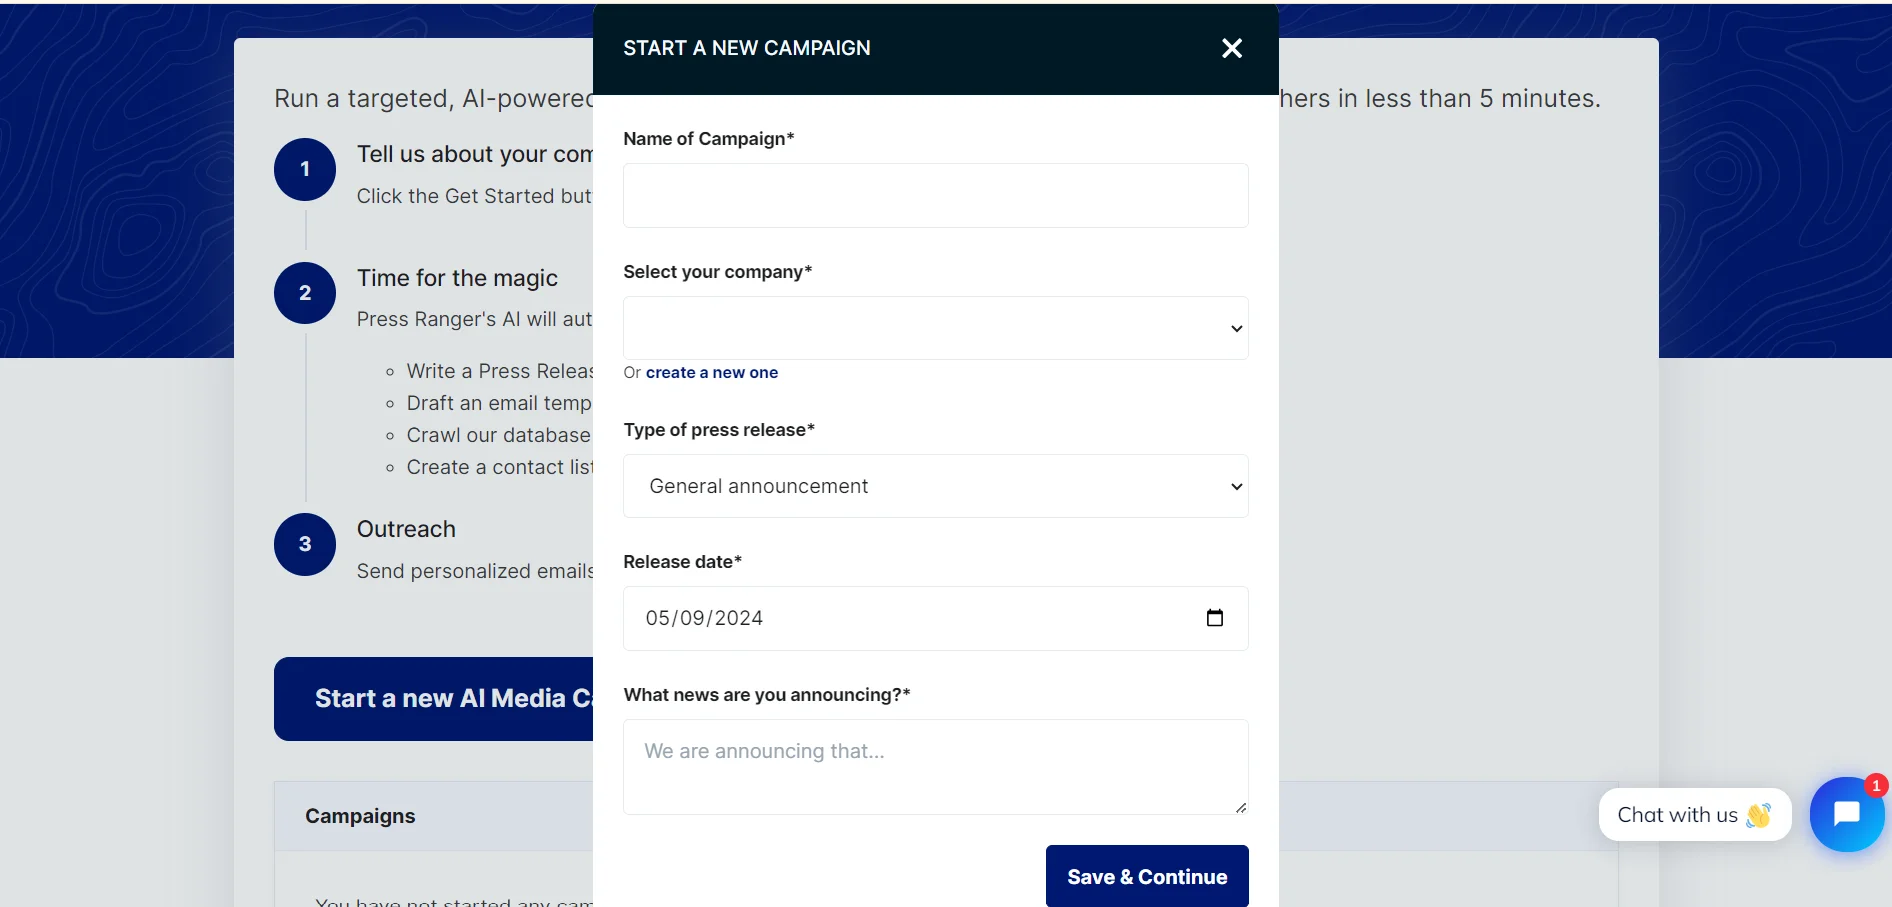Image resolution: width=1892 pixels, height=907 pixels.
Task: Edit the release date value
Action: point(703,618)
